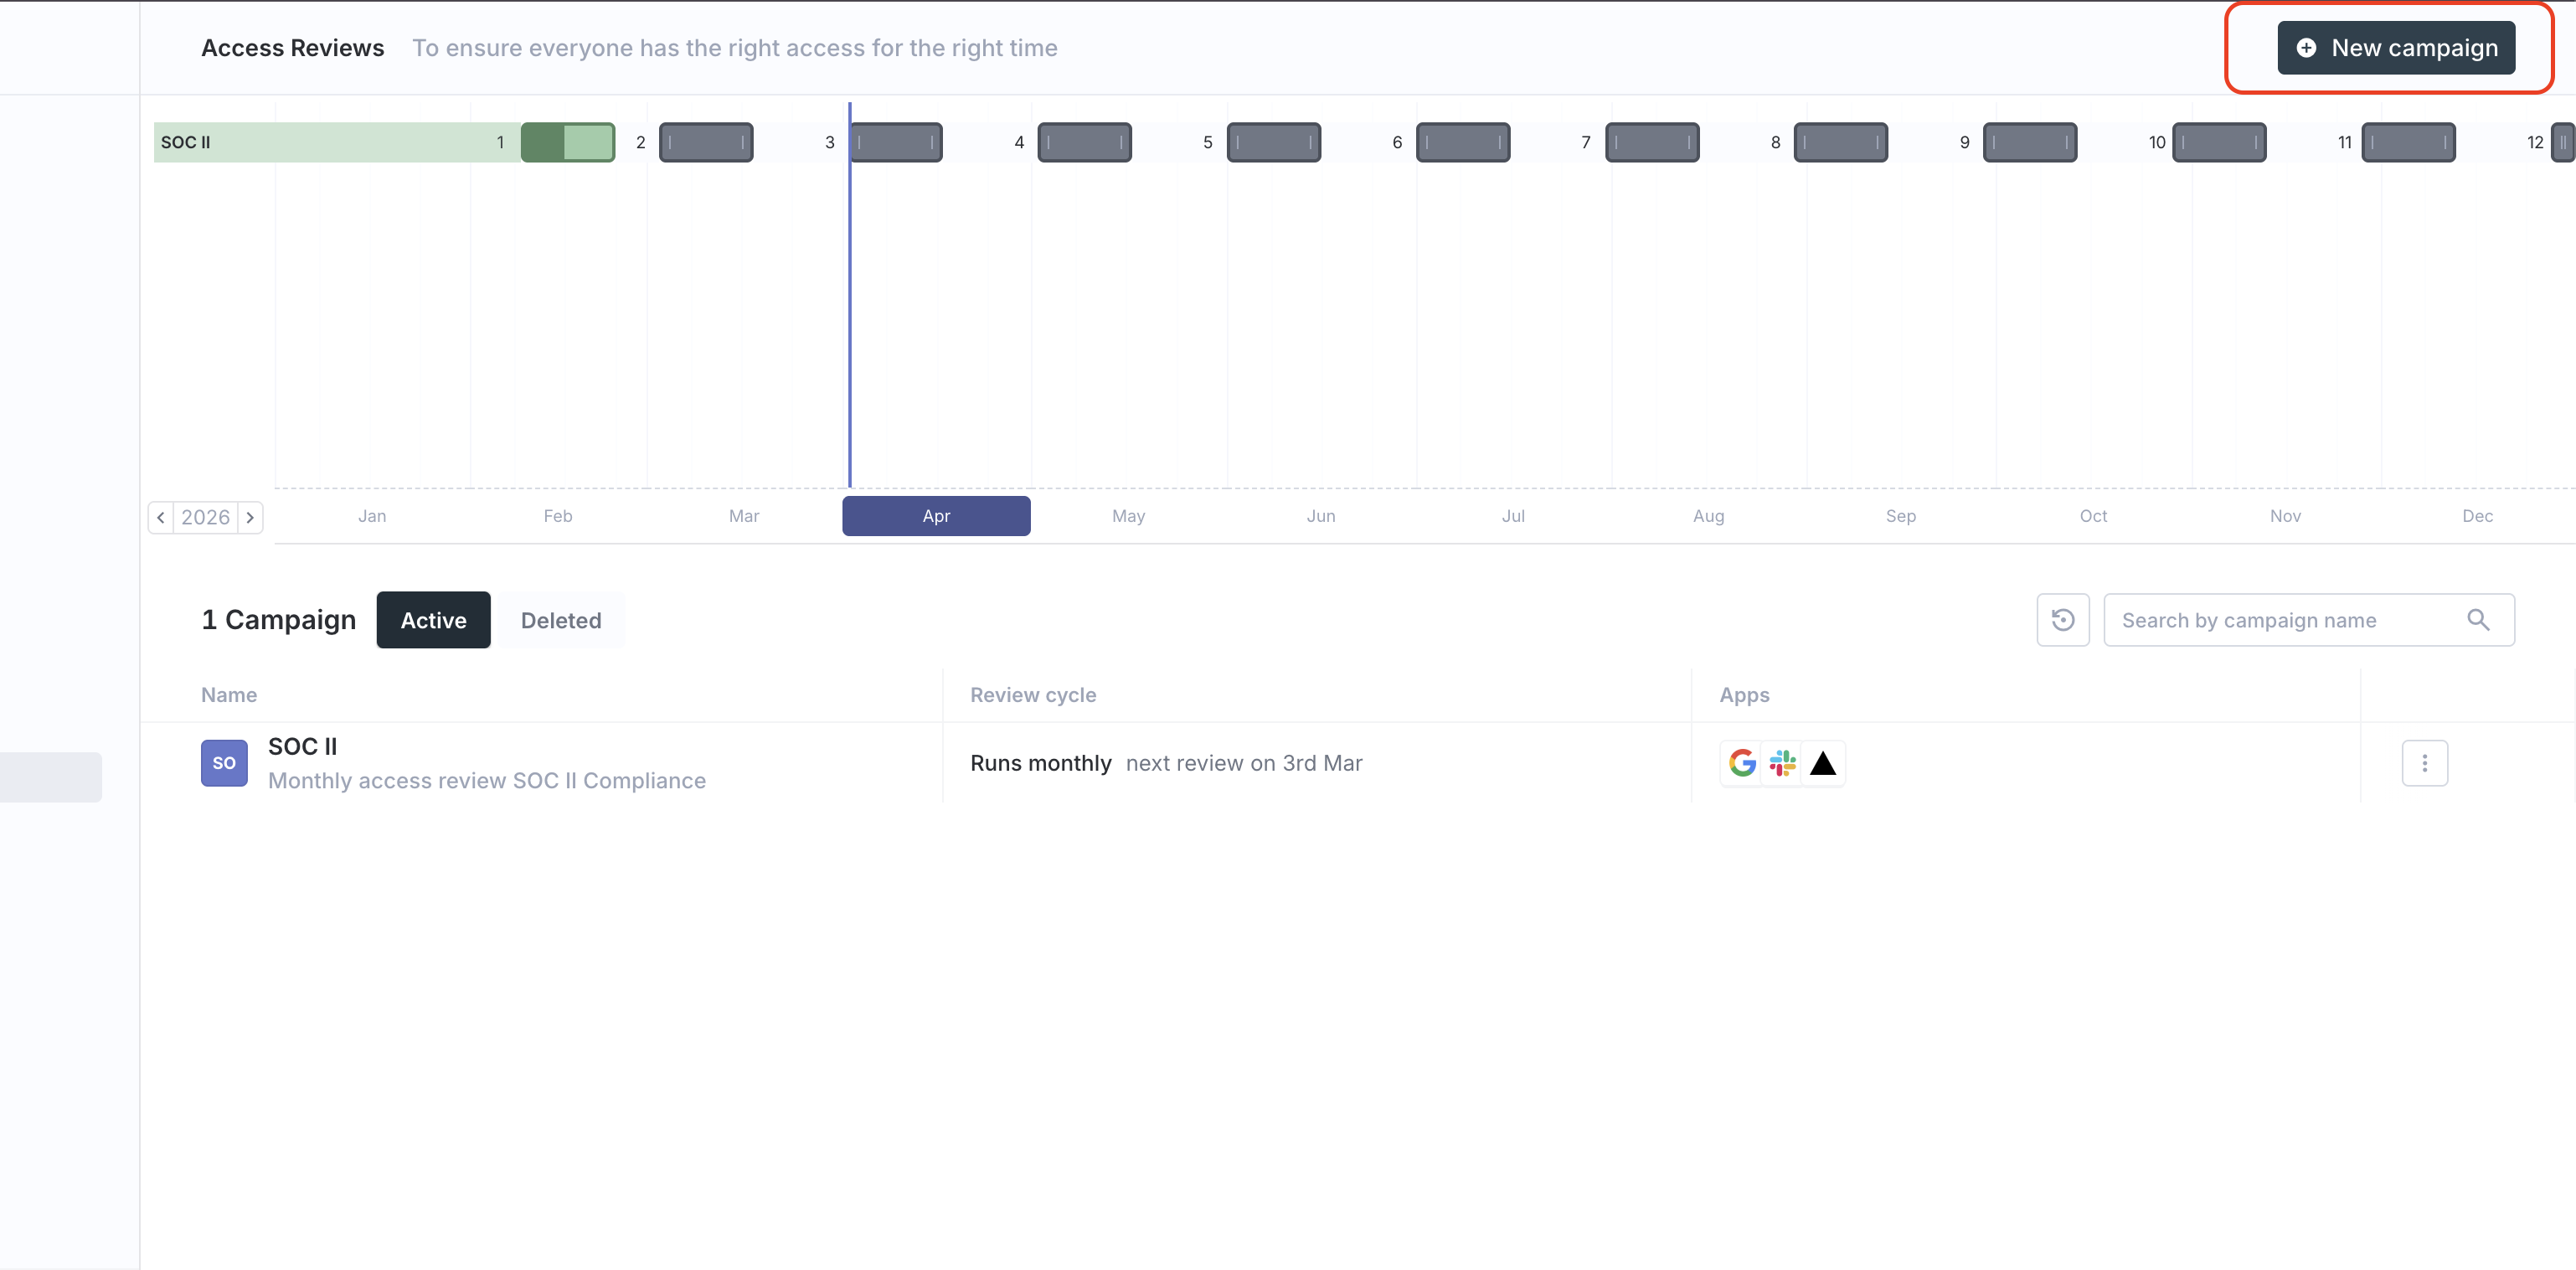Image resolution: width=2576 pixels, height=1270 pixels.
Task: Click the Slack app icon
Action: tap(1782, 763)
